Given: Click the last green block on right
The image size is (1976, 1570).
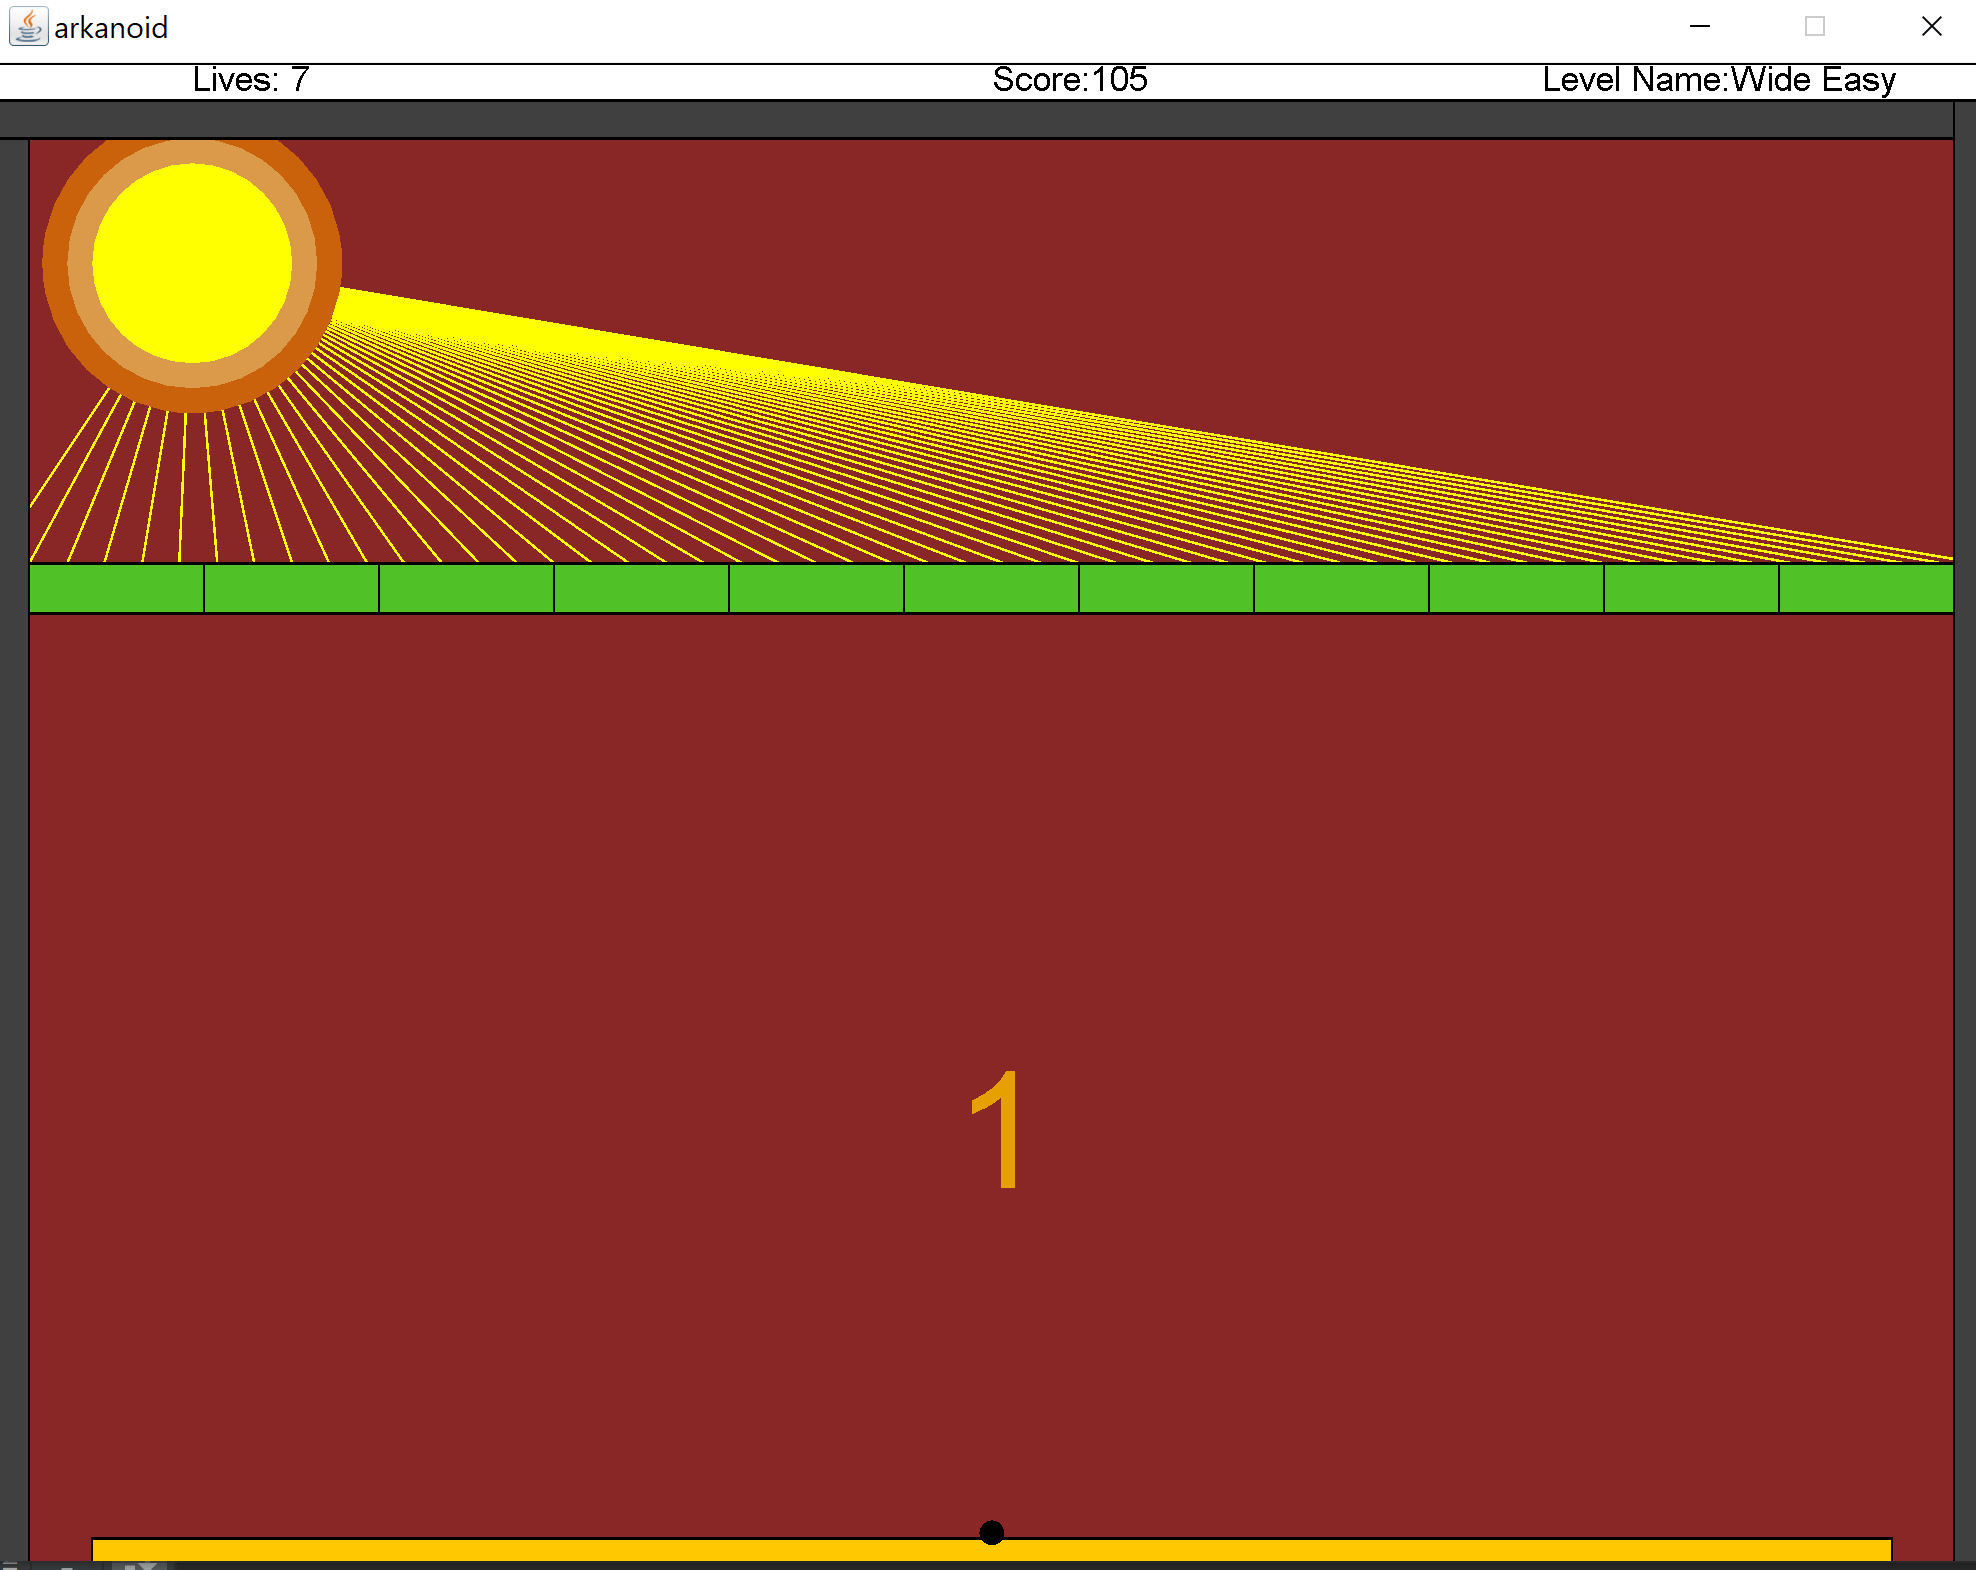Looking at the screenshot, I should tap(1865, 588).
